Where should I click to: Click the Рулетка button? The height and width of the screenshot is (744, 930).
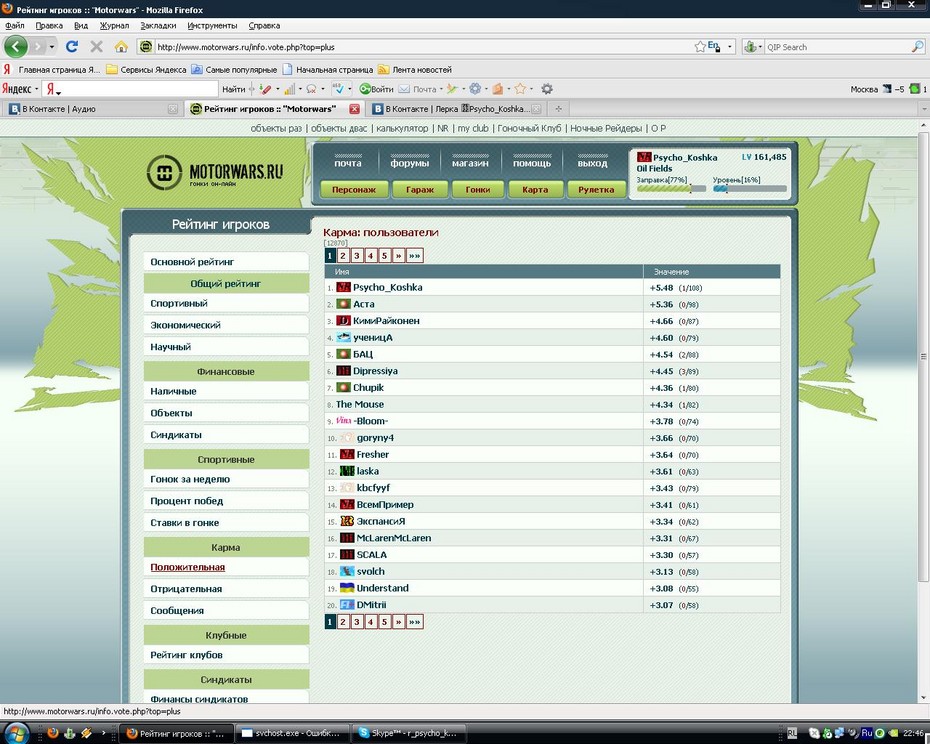click(x=595, y=190)
